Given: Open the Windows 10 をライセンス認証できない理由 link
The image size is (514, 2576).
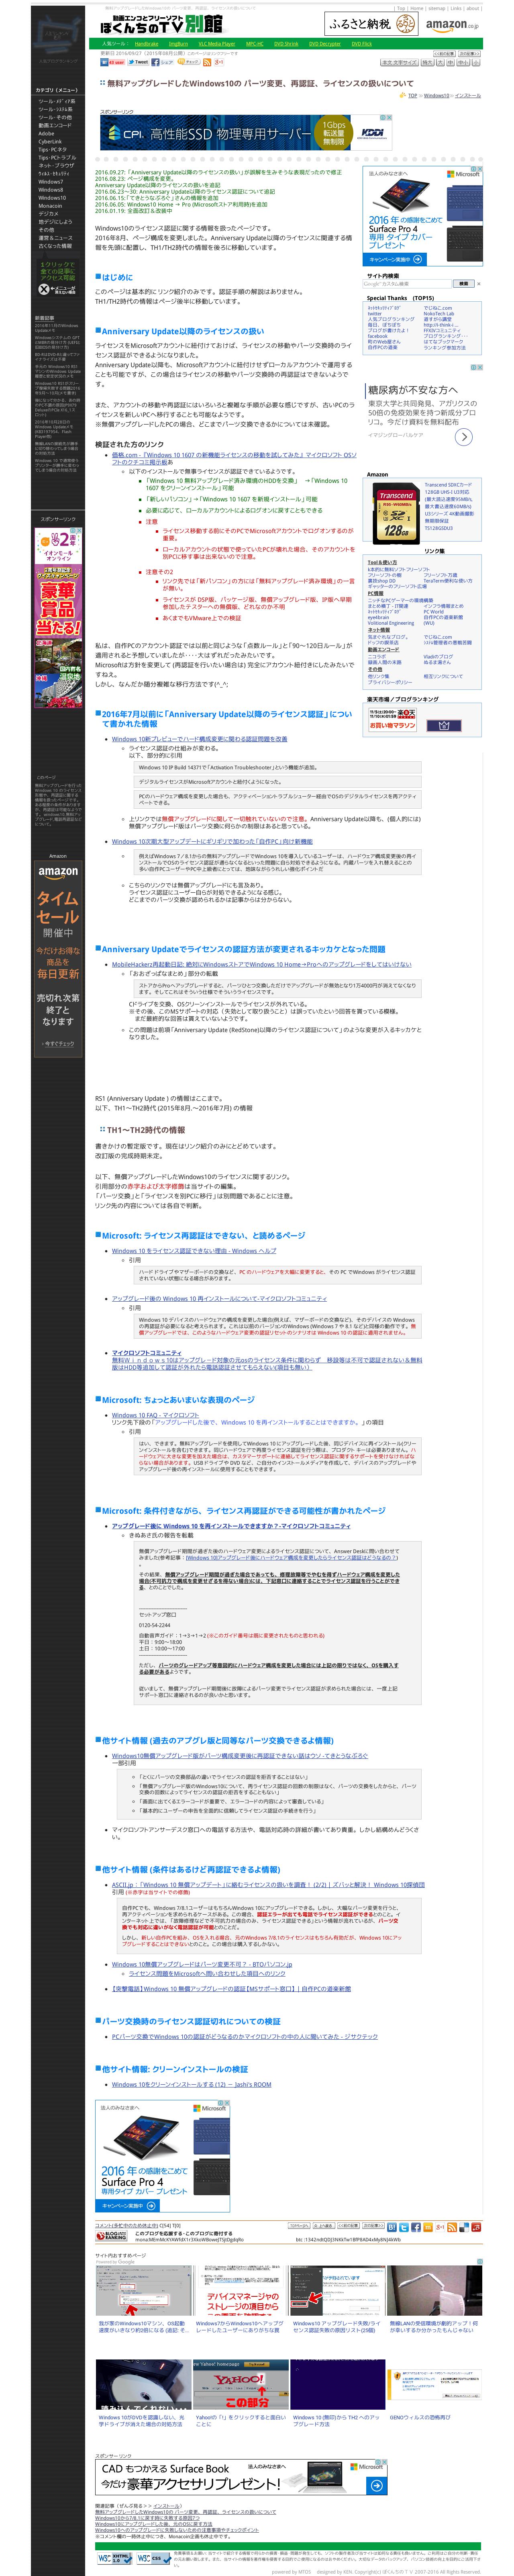Looking at the screenshot, I should coord(193,1251).
